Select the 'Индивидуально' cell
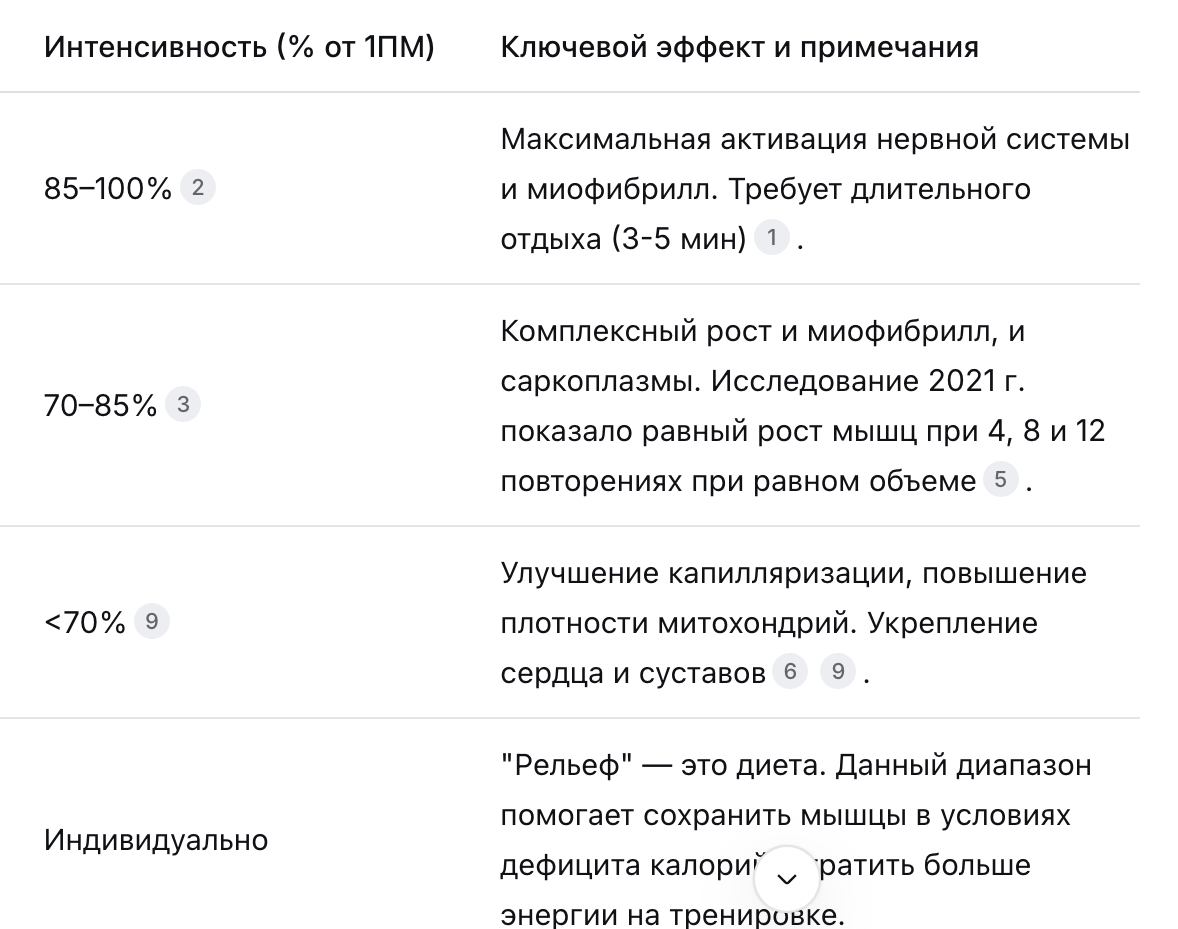Screen dimensions: 1178x929 coord(156,840)
